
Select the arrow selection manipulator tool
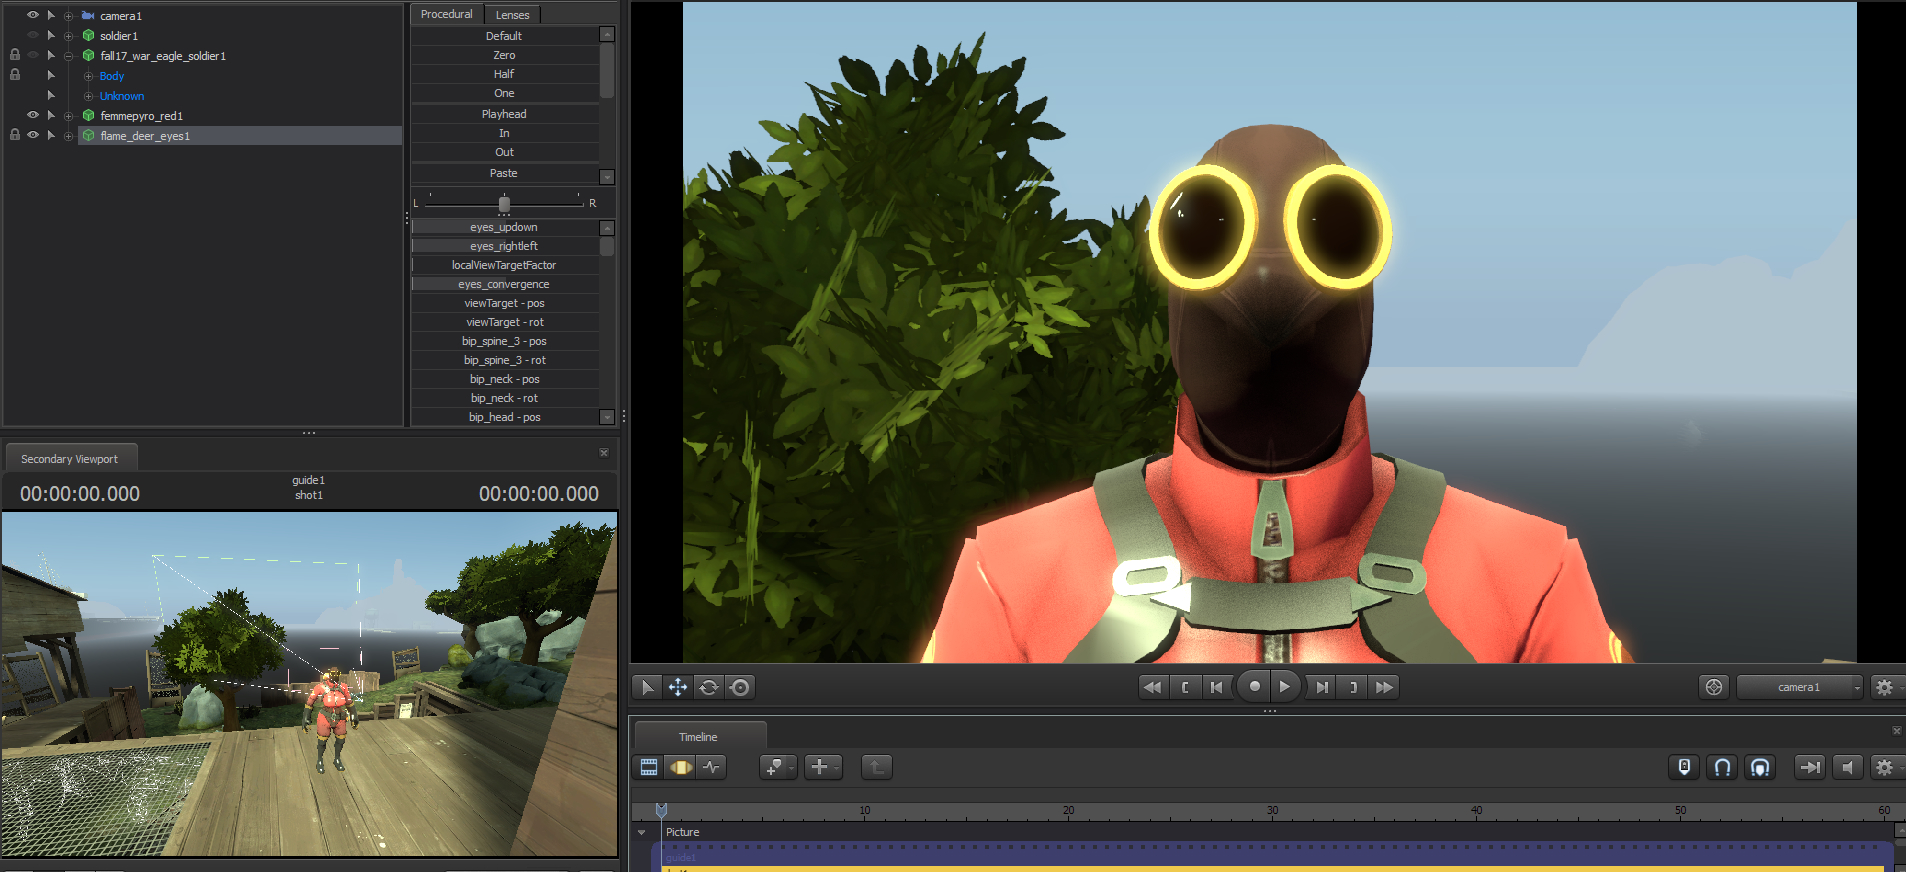(647, 687)
